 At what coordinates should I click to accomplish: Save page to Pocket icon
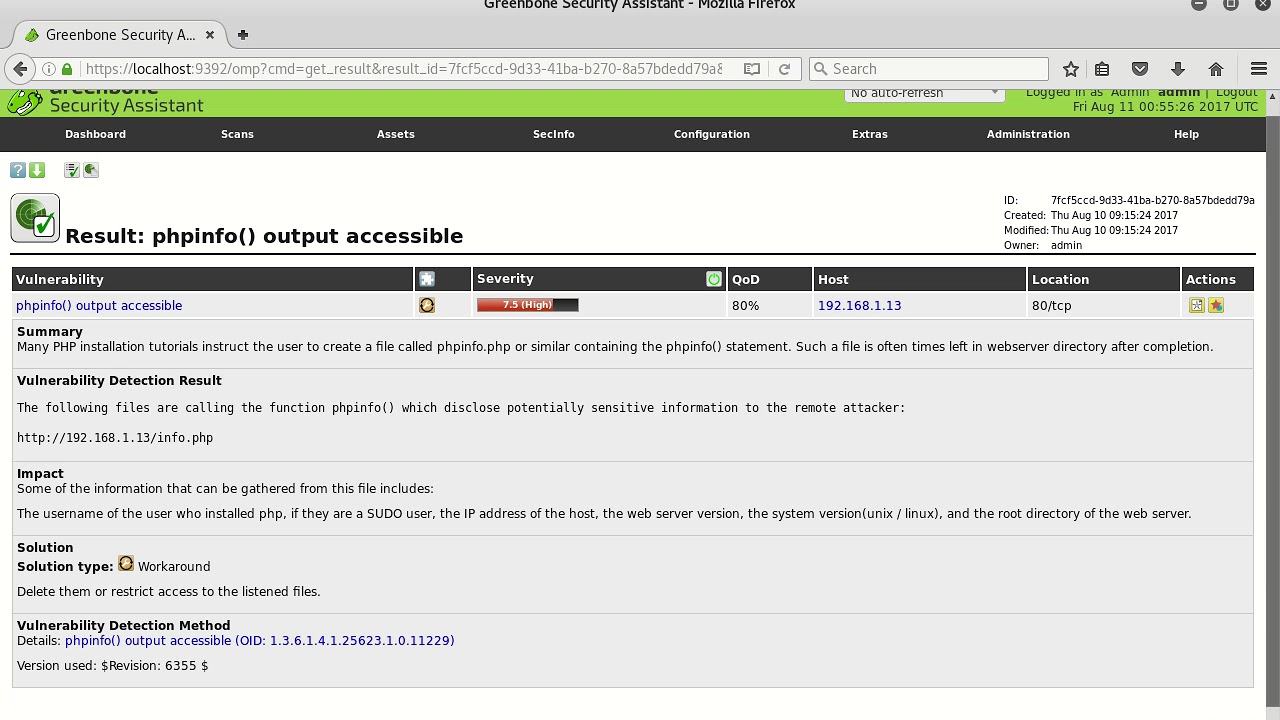point(1140,69)
